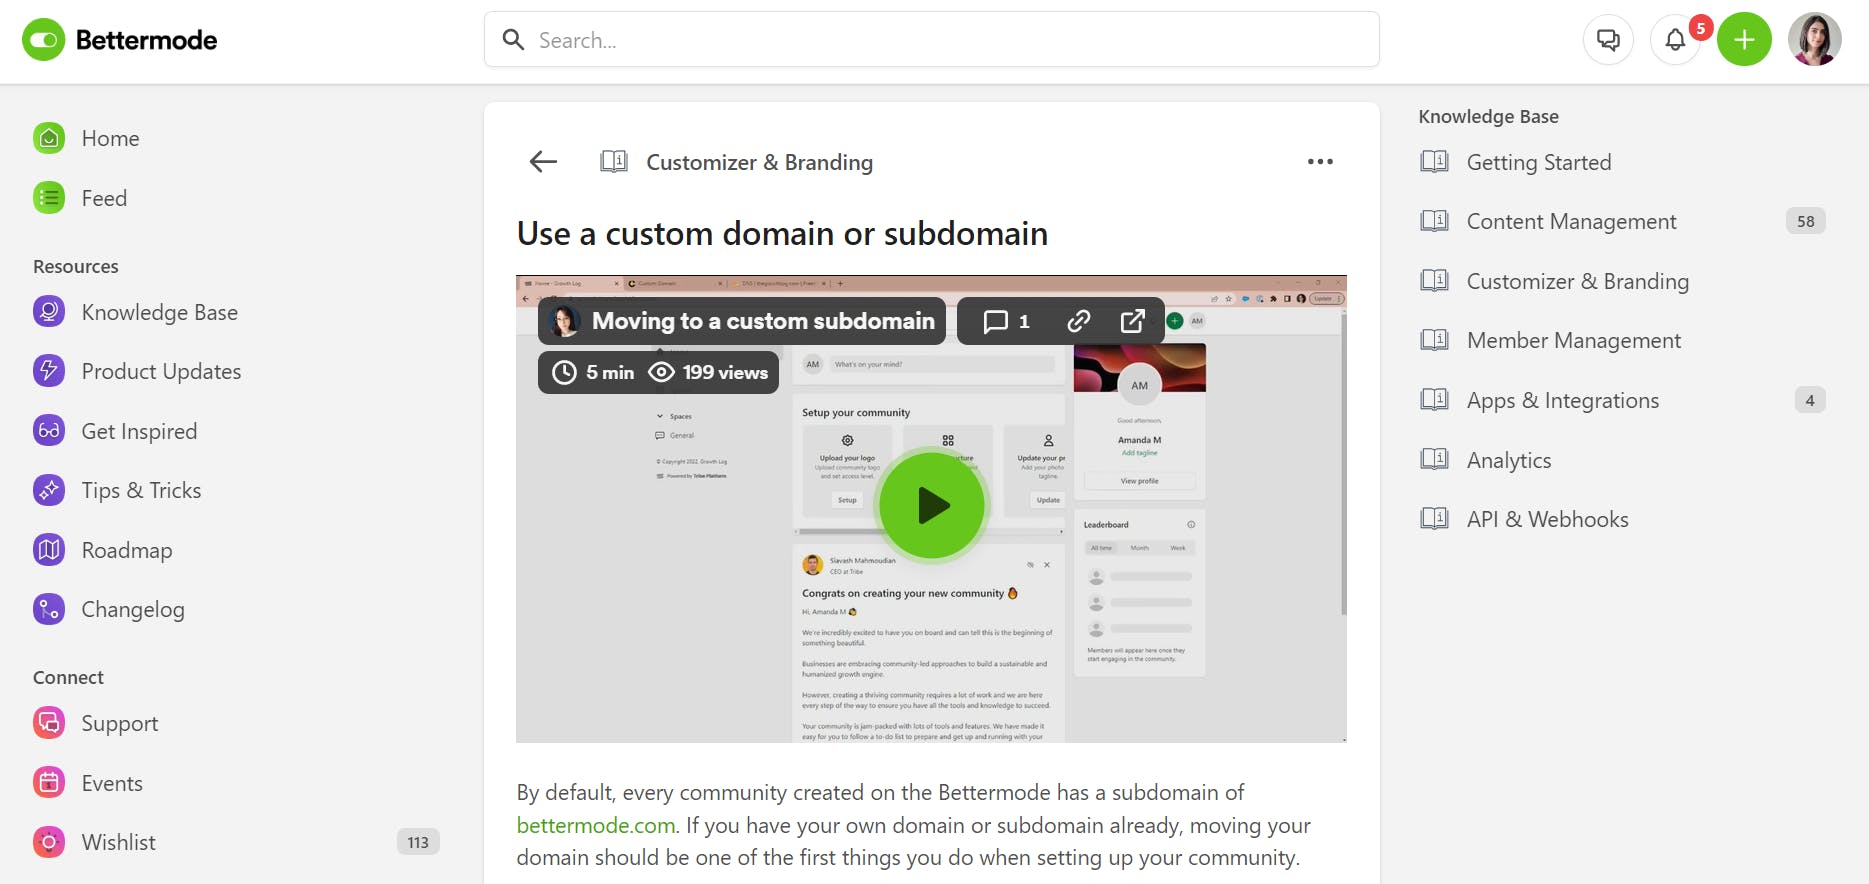Open the three-dots post options menu
The height and width of the screenshot is (884, 1869).
click(1320, 161)
